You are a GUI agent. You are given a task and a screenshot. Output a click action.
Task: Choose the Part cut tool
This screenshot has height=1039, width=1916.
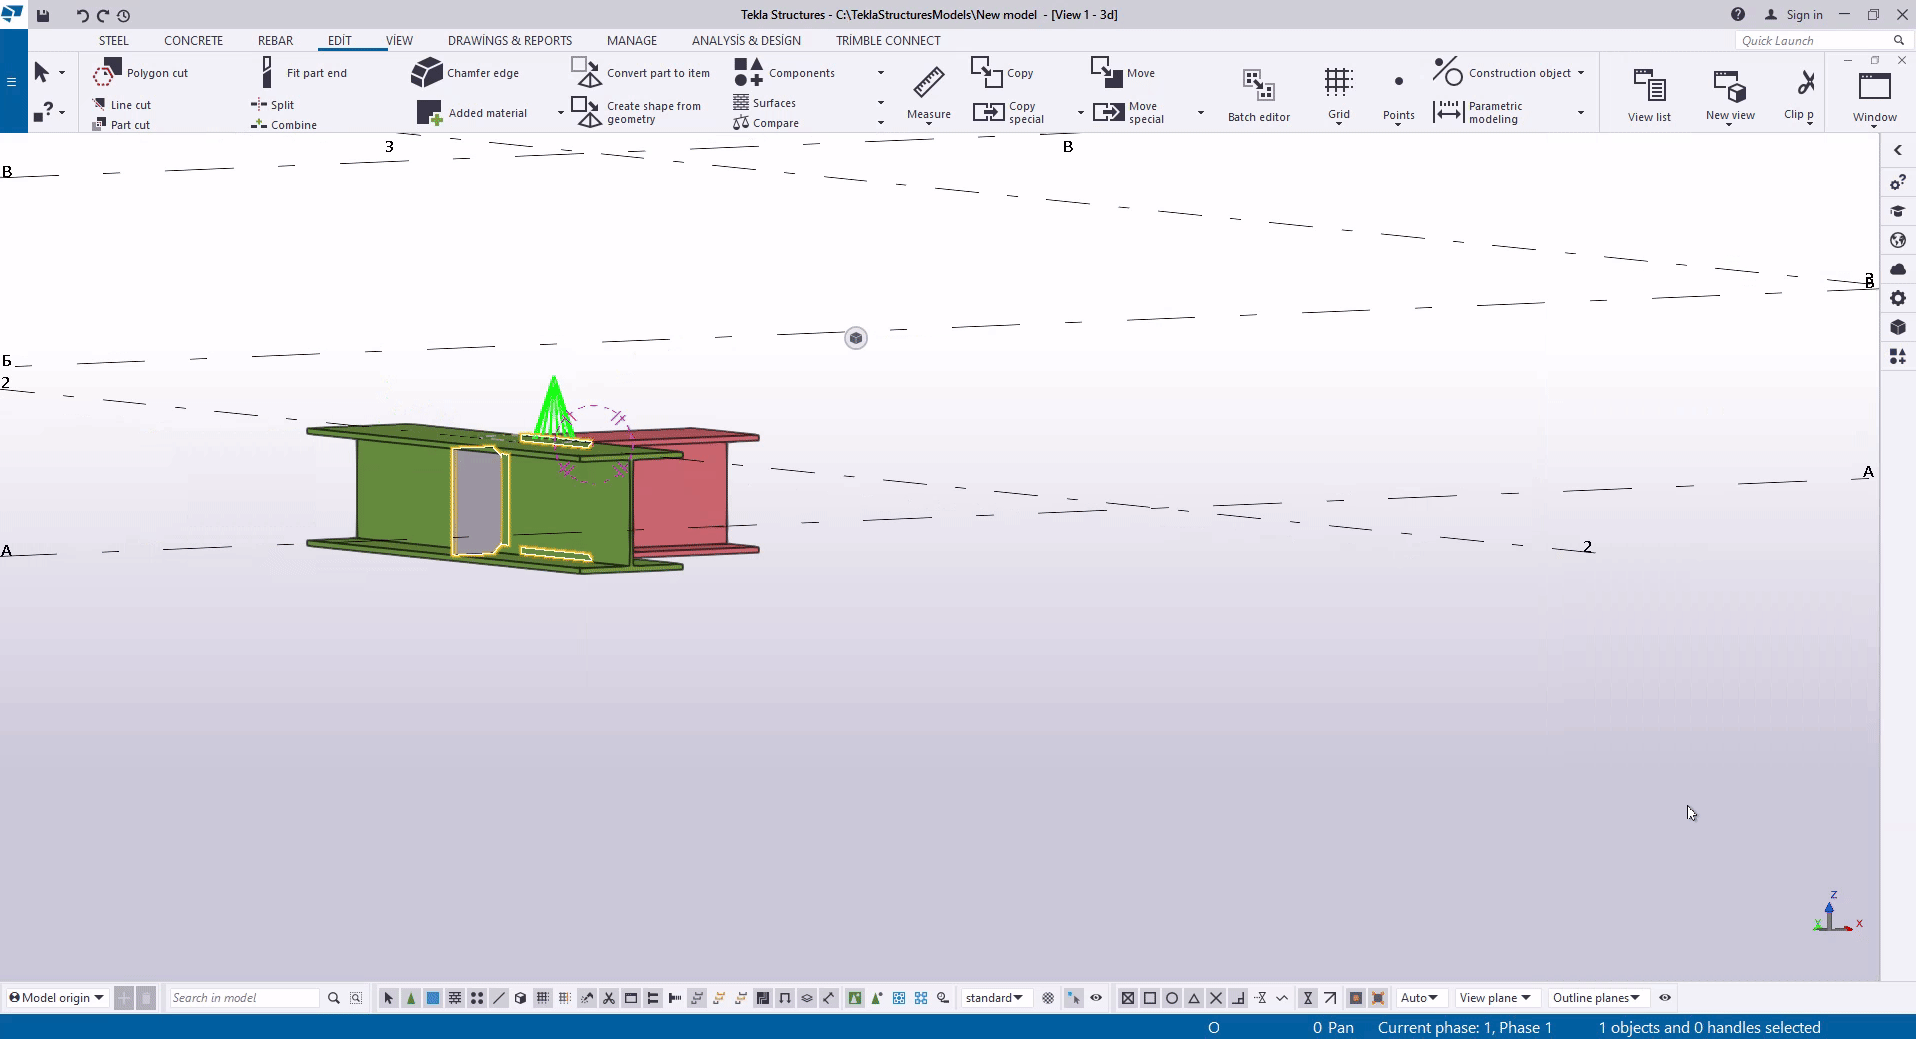122,125
